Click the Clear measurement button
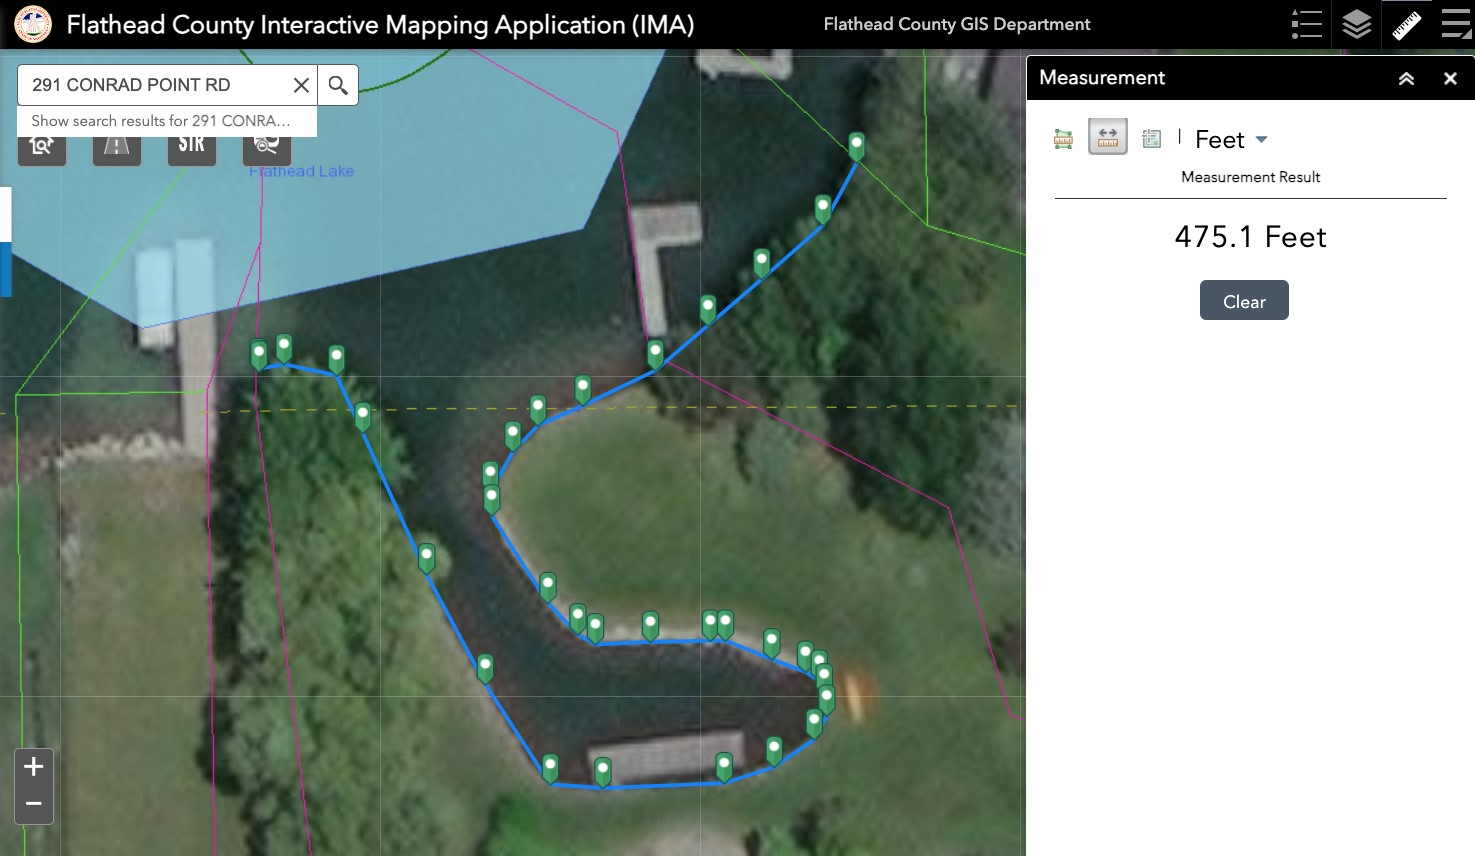This screenshot has height=856, width=1475. [x=1244, y=300]
